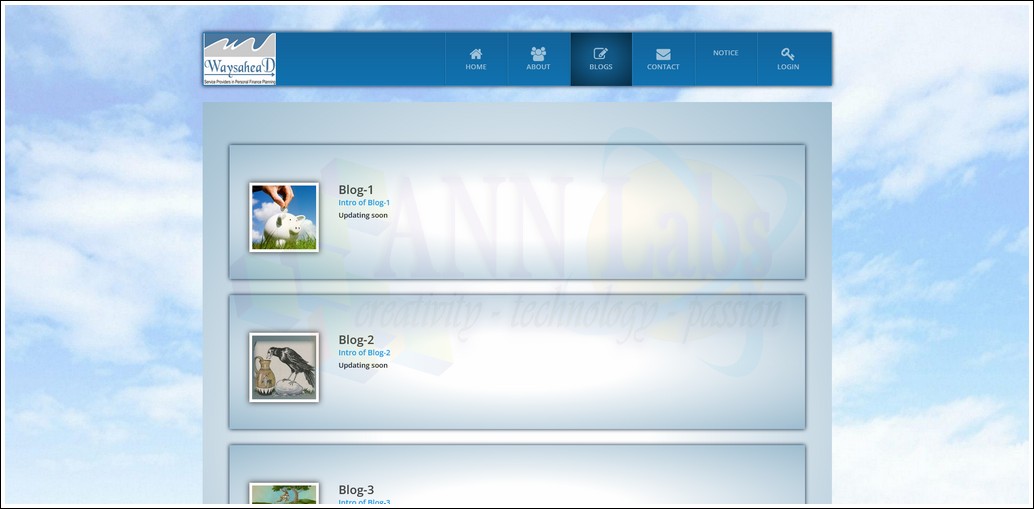Go to the HOME menu label
The image size is (1034, 509).
click(x=476, y=67)
